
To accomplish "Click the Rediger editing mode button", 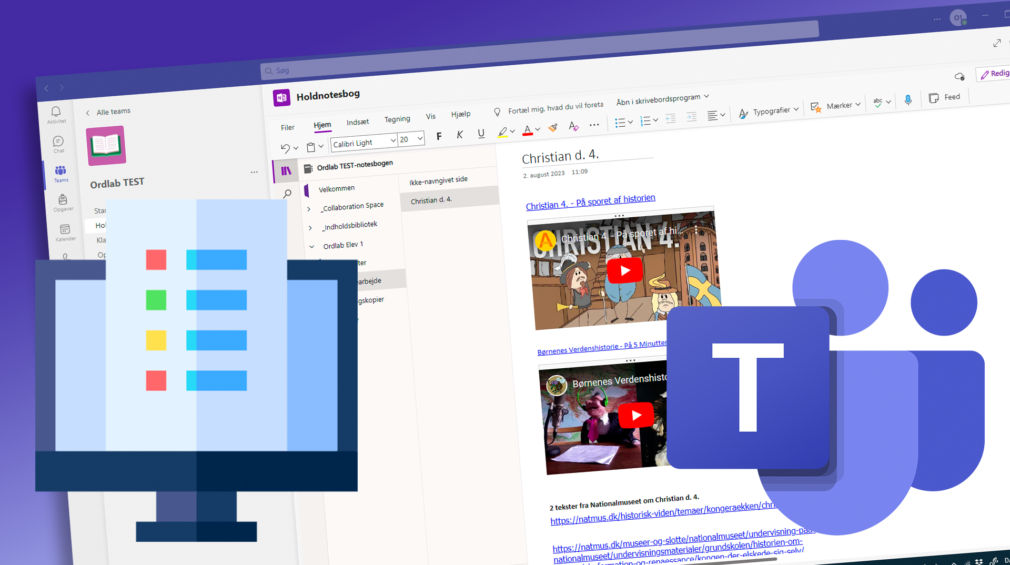I will pyautogui.click(x=994, y=74).
